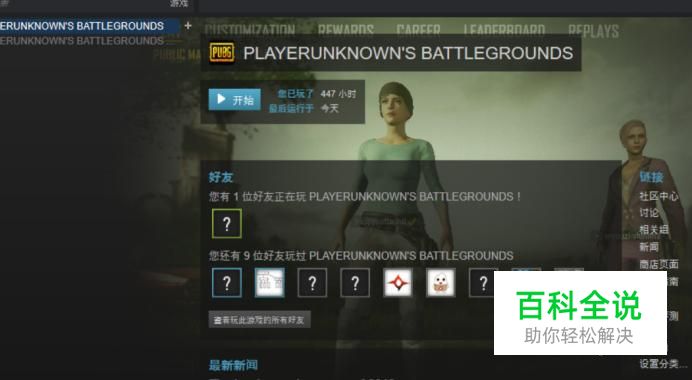Open the friend avatar showing a white ghost
This screenshot has height=380, width=692.
440,282
